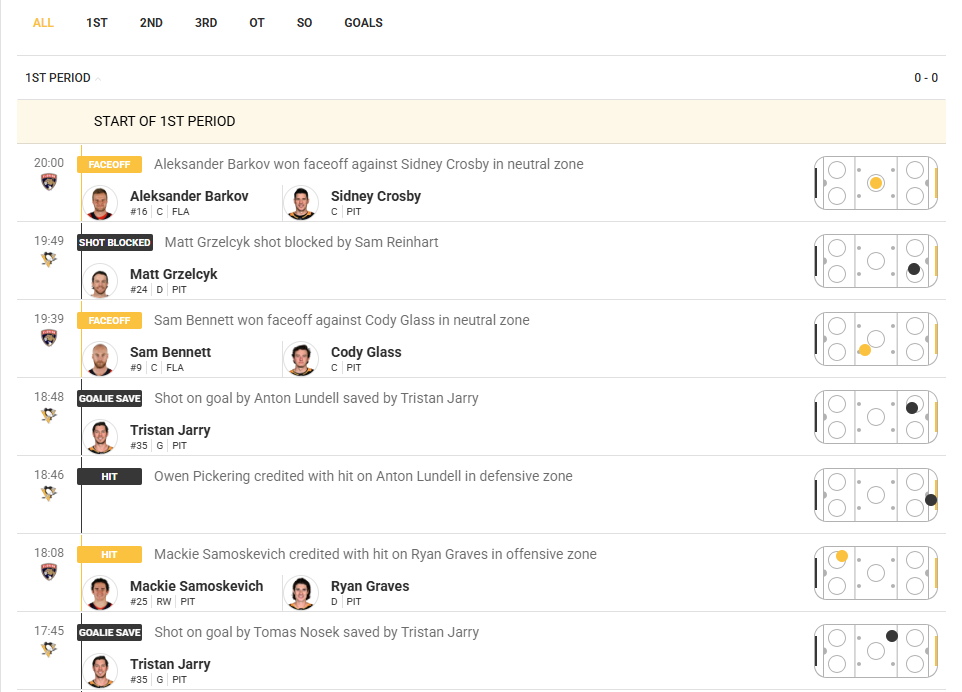Open Sam Bennett player name link
This screenshot has width=962, height=692.
point(171,352)
